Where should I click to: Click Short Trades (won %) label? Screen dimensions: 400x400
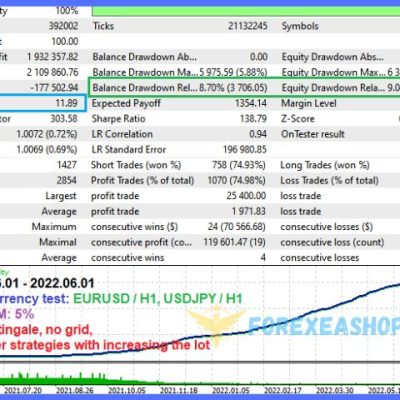[136, 165]
